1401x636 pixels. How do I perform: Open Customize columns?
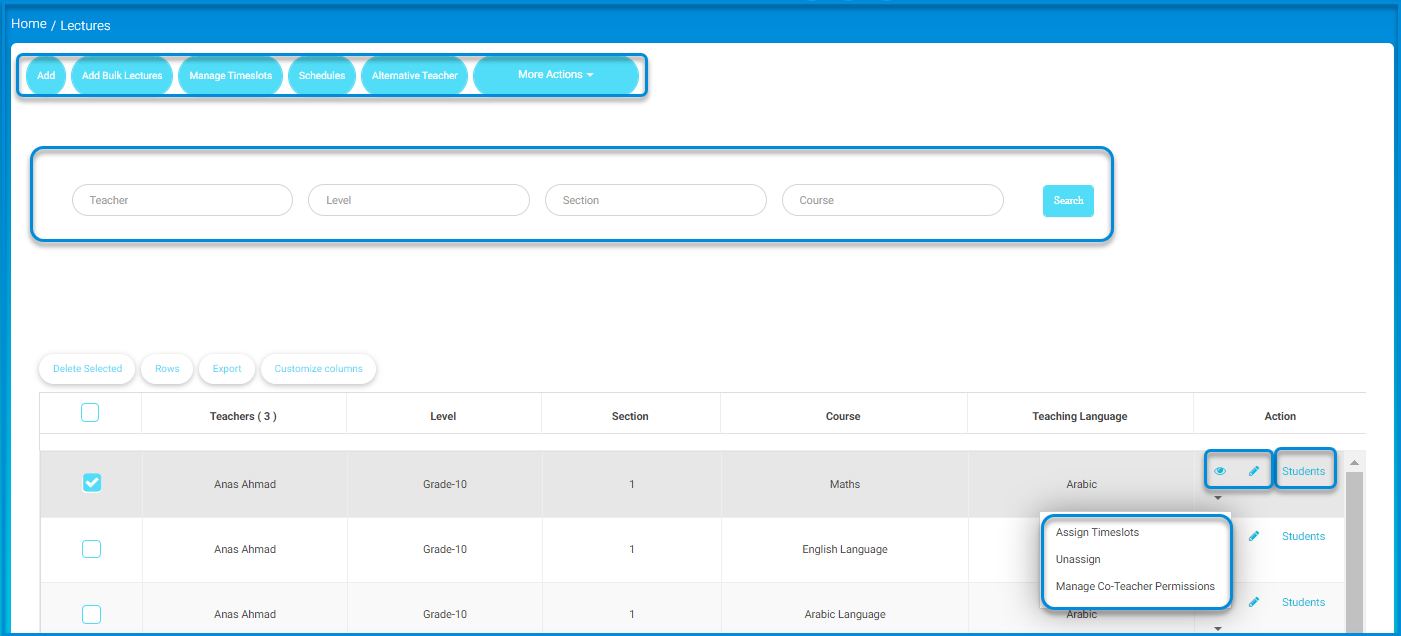tap(318, 369)
